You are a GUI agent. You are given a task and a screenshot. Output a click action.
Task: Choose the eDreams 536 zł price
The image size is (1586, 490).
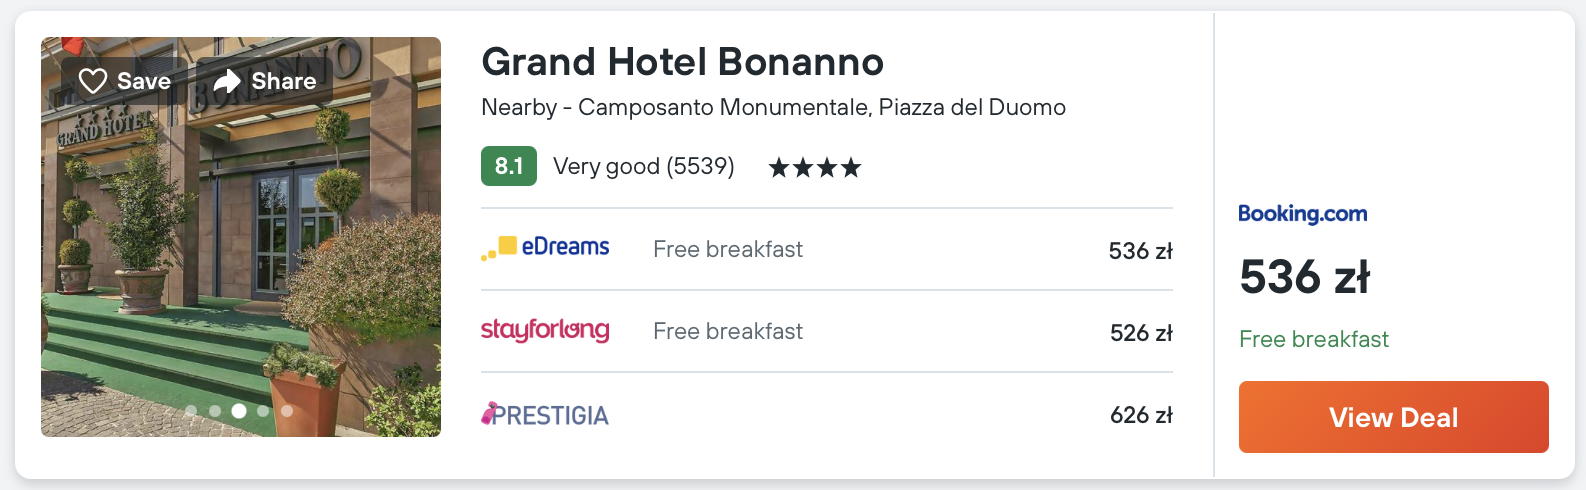(1140, 251)
